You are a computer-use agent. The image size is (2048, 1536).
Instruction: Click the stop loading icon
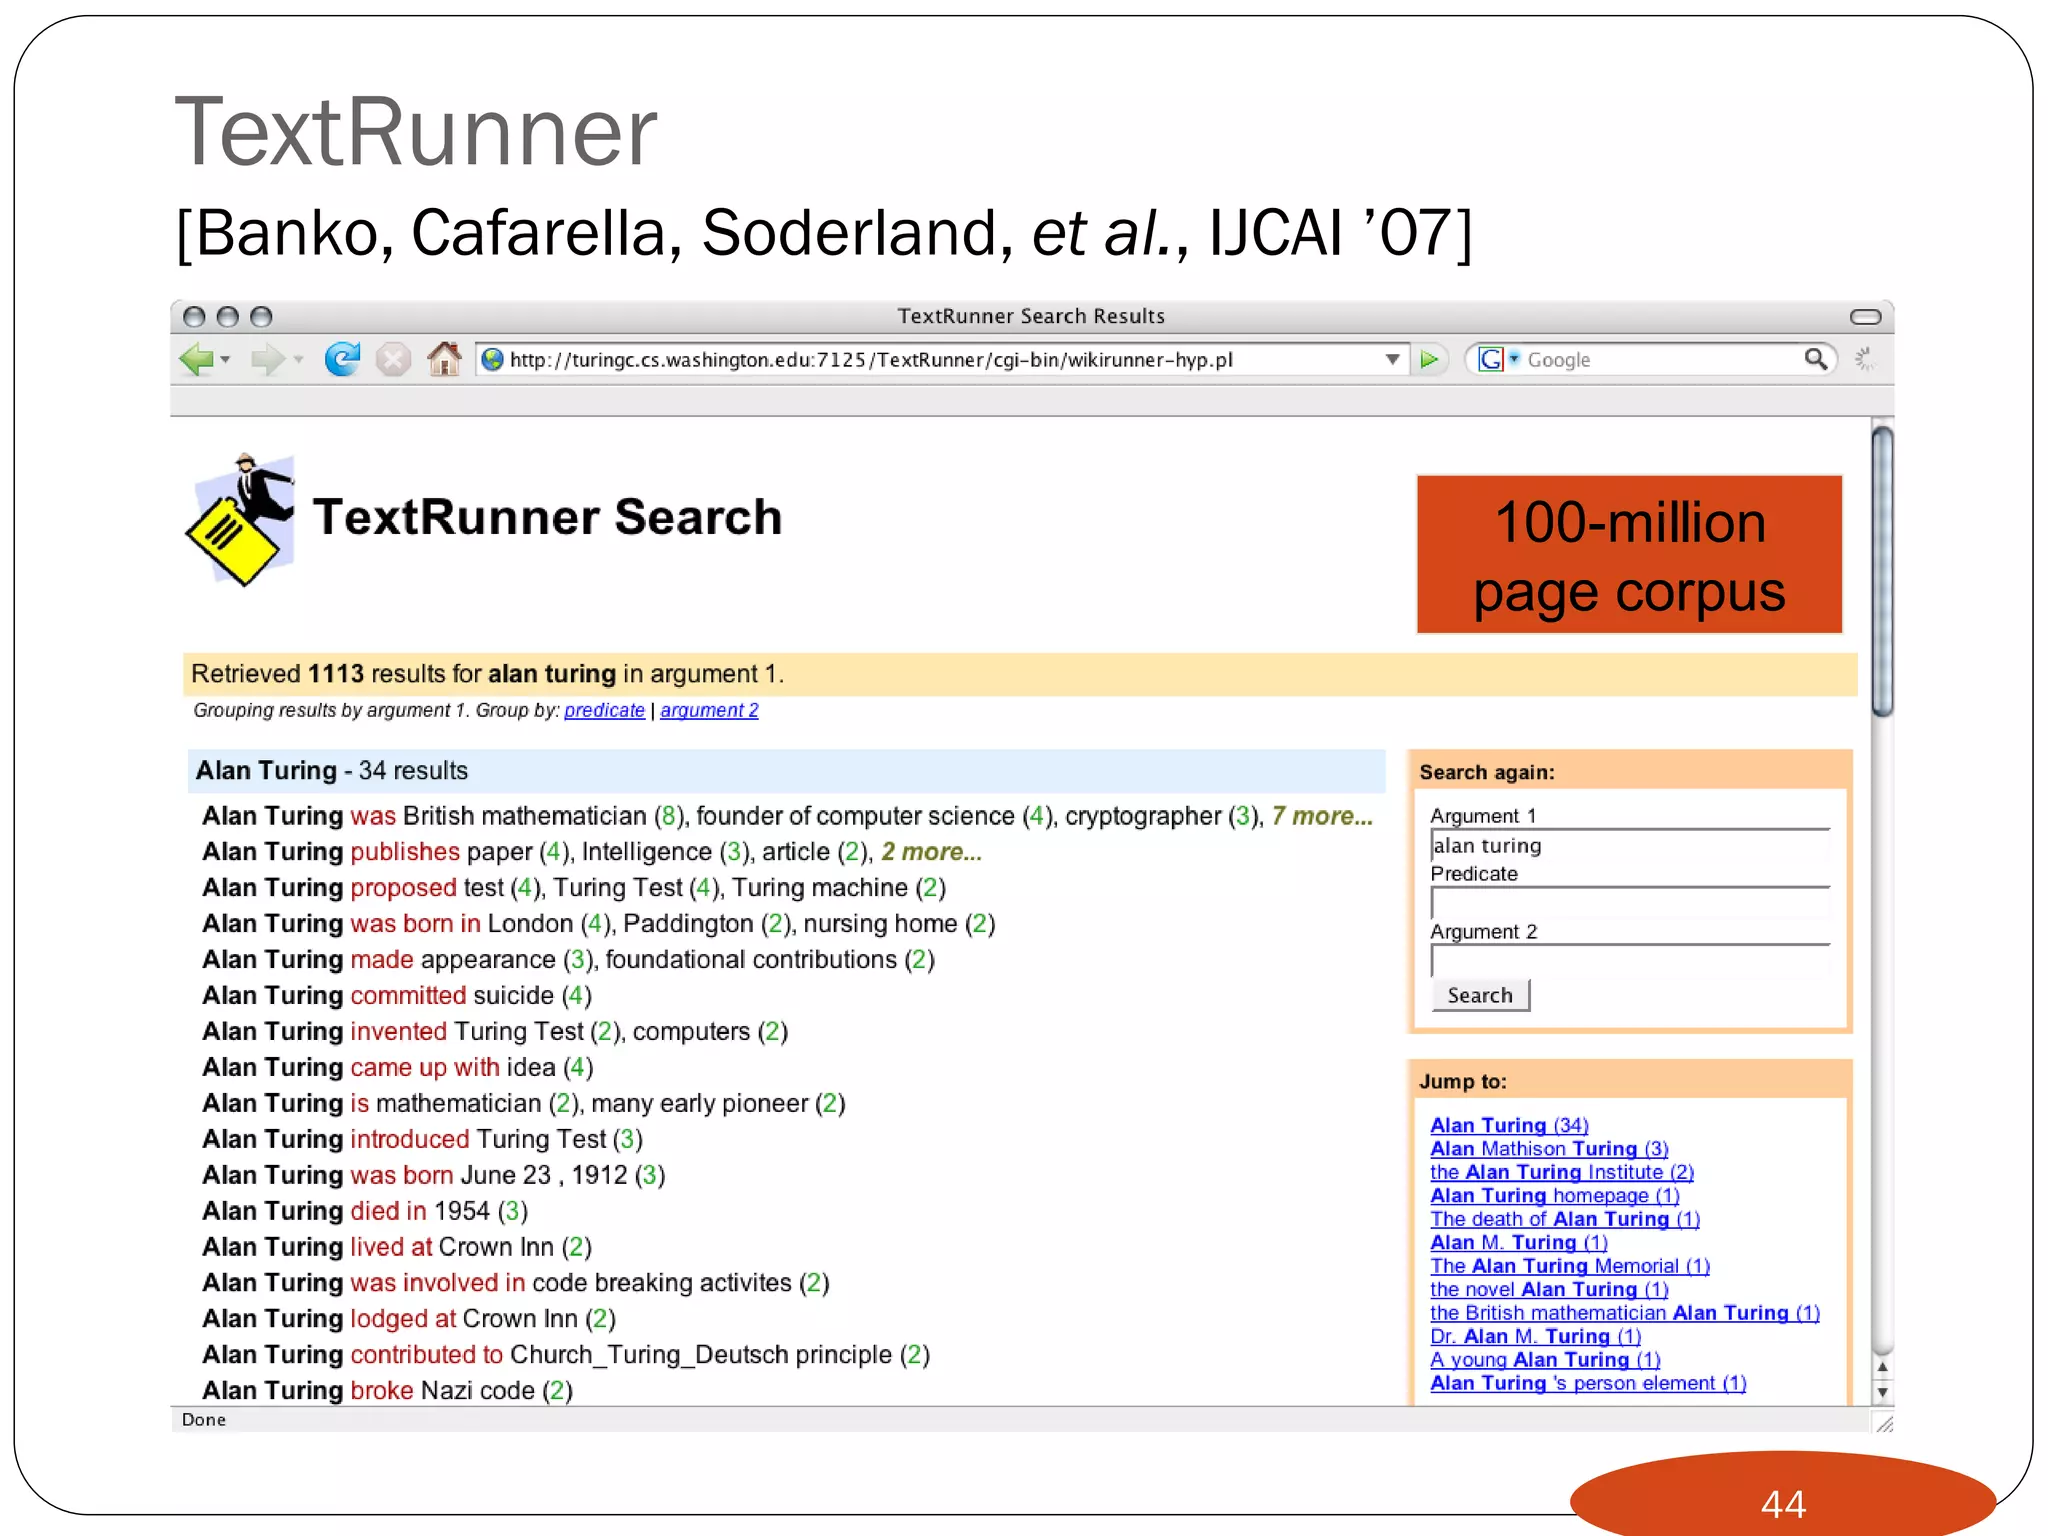(x=393, y=359)
